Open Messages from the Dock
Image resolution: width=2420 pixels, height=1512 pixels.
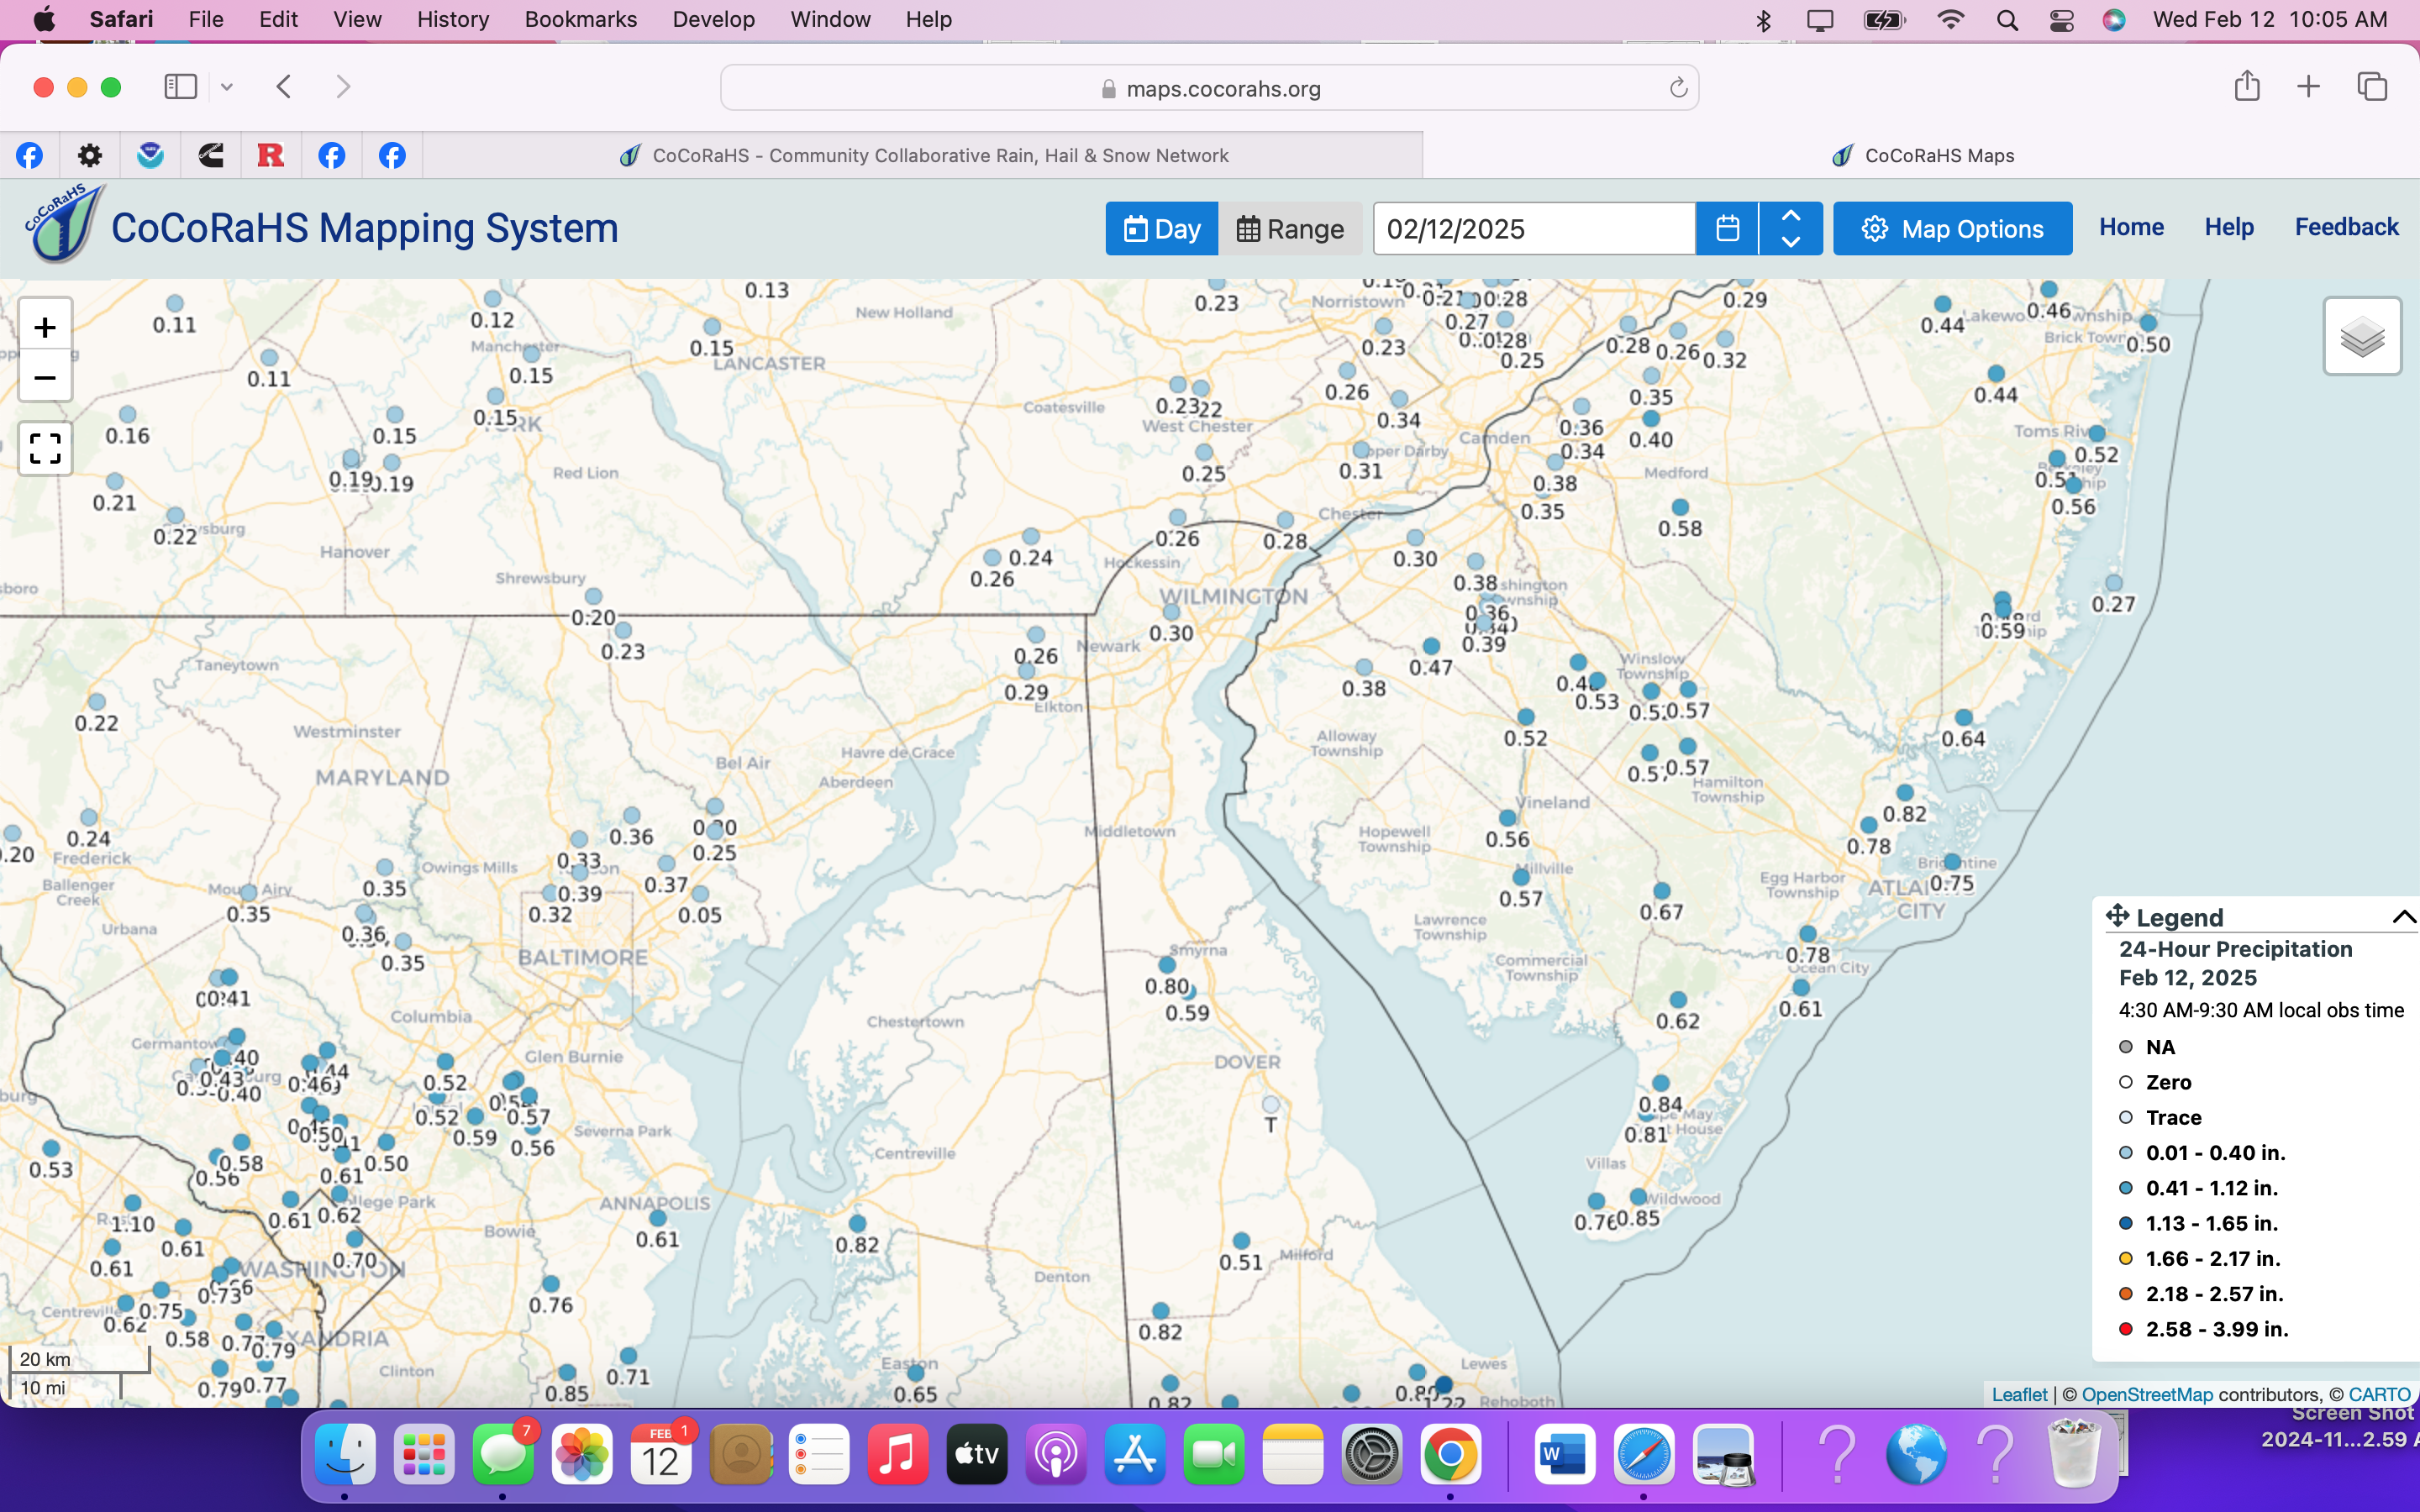tap(503, 1455)
